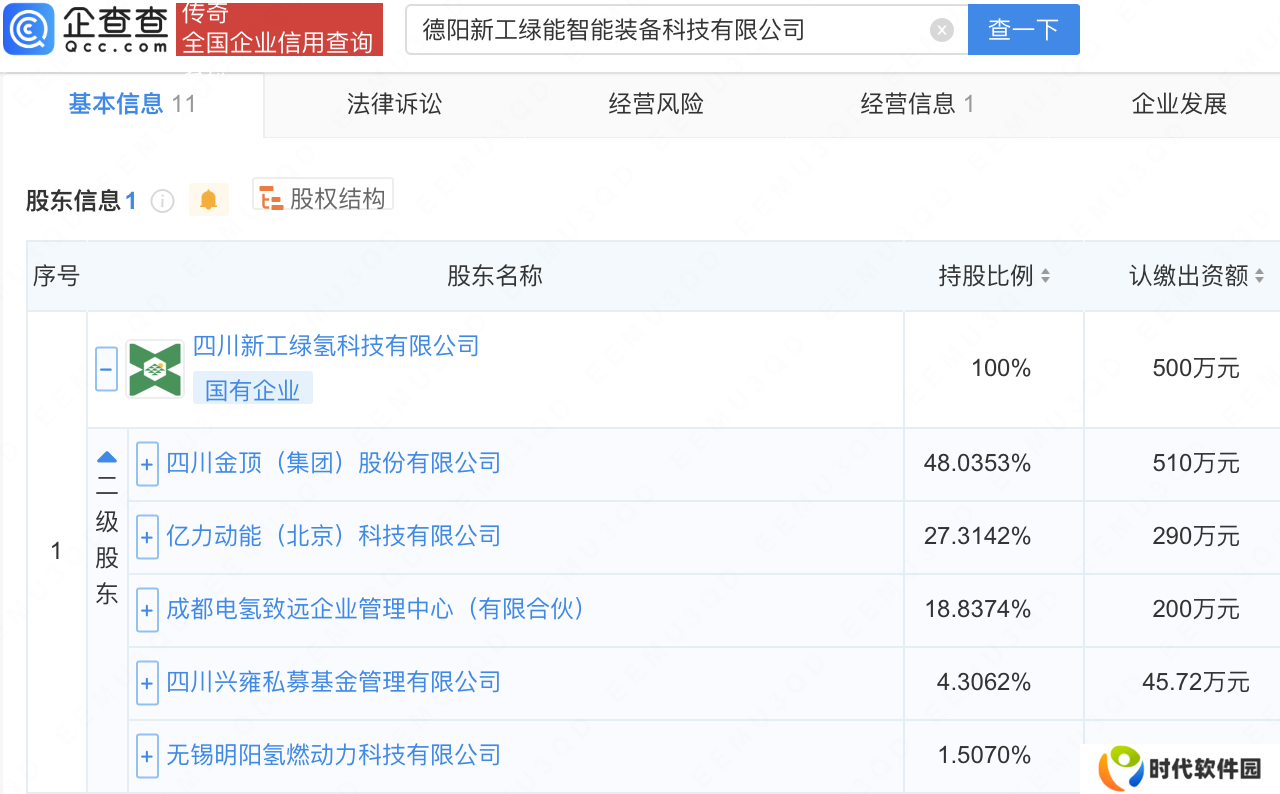Sort by 认缴出资额 column arrows
Viewport: 1280px width, 794px height.
pyautogui.click(x=1259, y=276)
